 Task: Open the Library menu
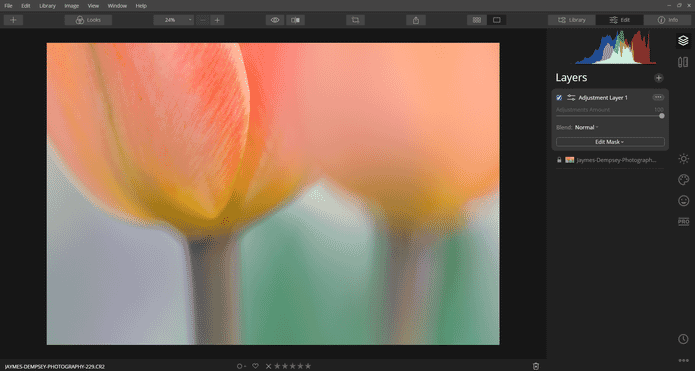coord(47,6)
